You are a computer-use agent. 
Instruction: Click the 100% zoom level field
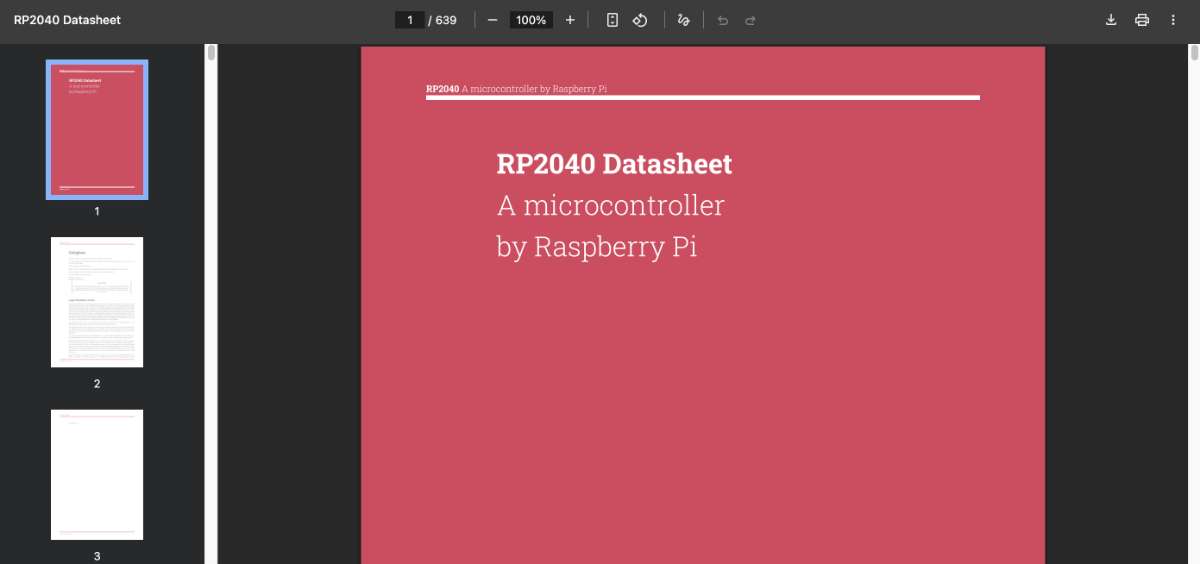(531, 20)
